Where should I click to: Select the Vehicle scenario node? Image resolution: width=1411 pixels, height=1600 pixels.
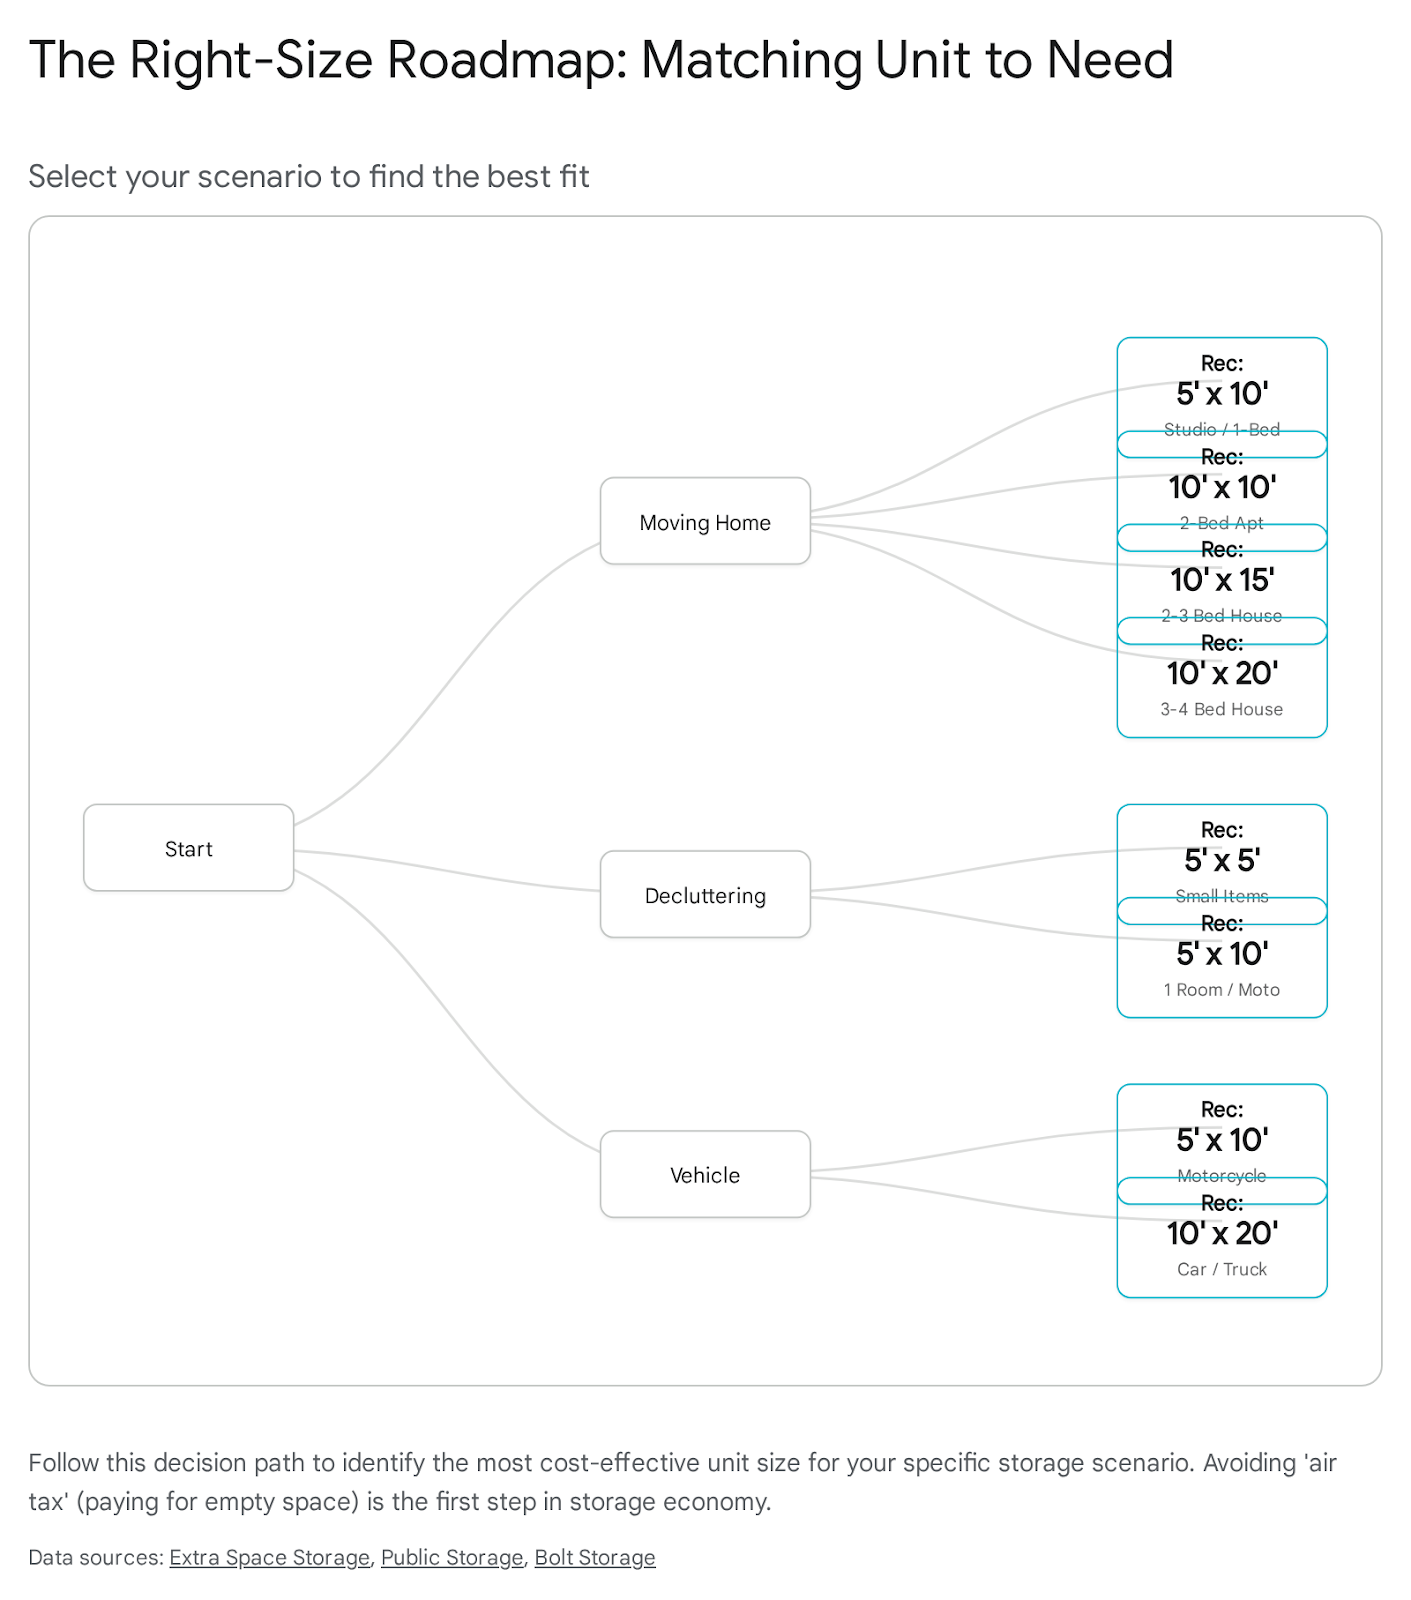pyautogui.click(x=705, y=1174)
